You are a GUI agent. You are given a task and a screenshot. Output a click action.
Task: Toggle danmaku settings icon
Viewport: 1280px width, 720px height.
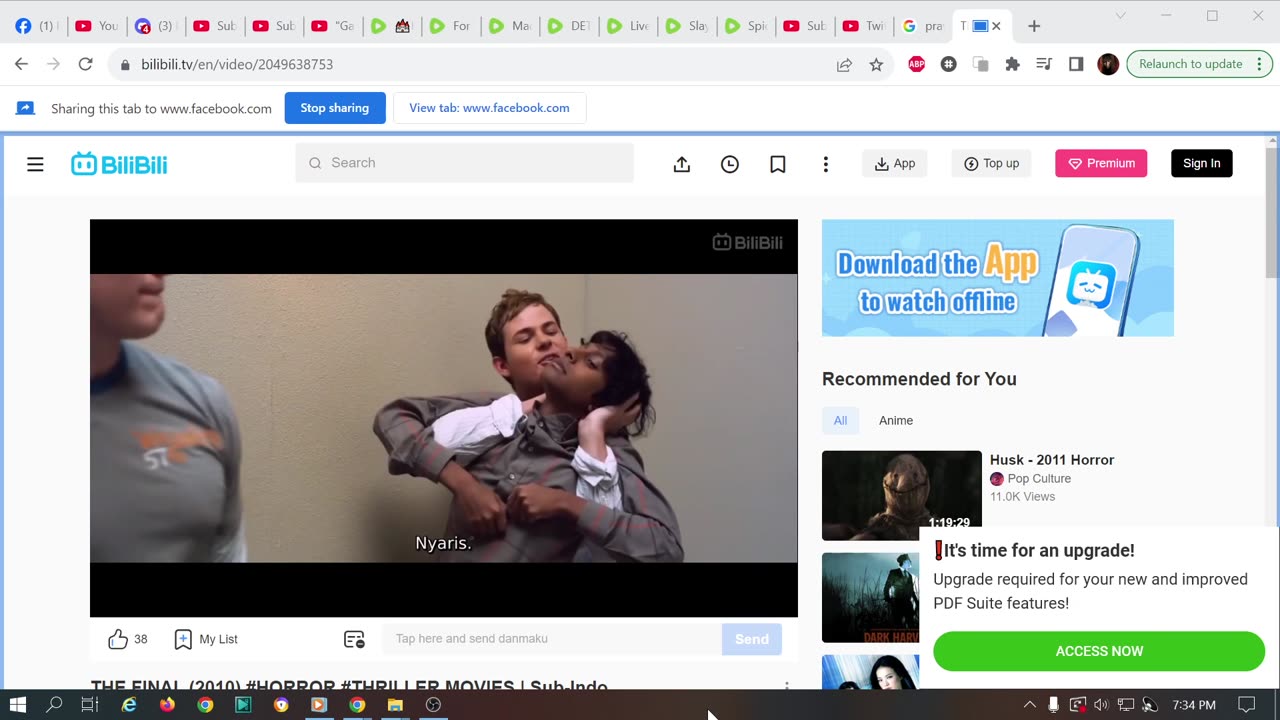pyautogui.click(x=354, y=639)
